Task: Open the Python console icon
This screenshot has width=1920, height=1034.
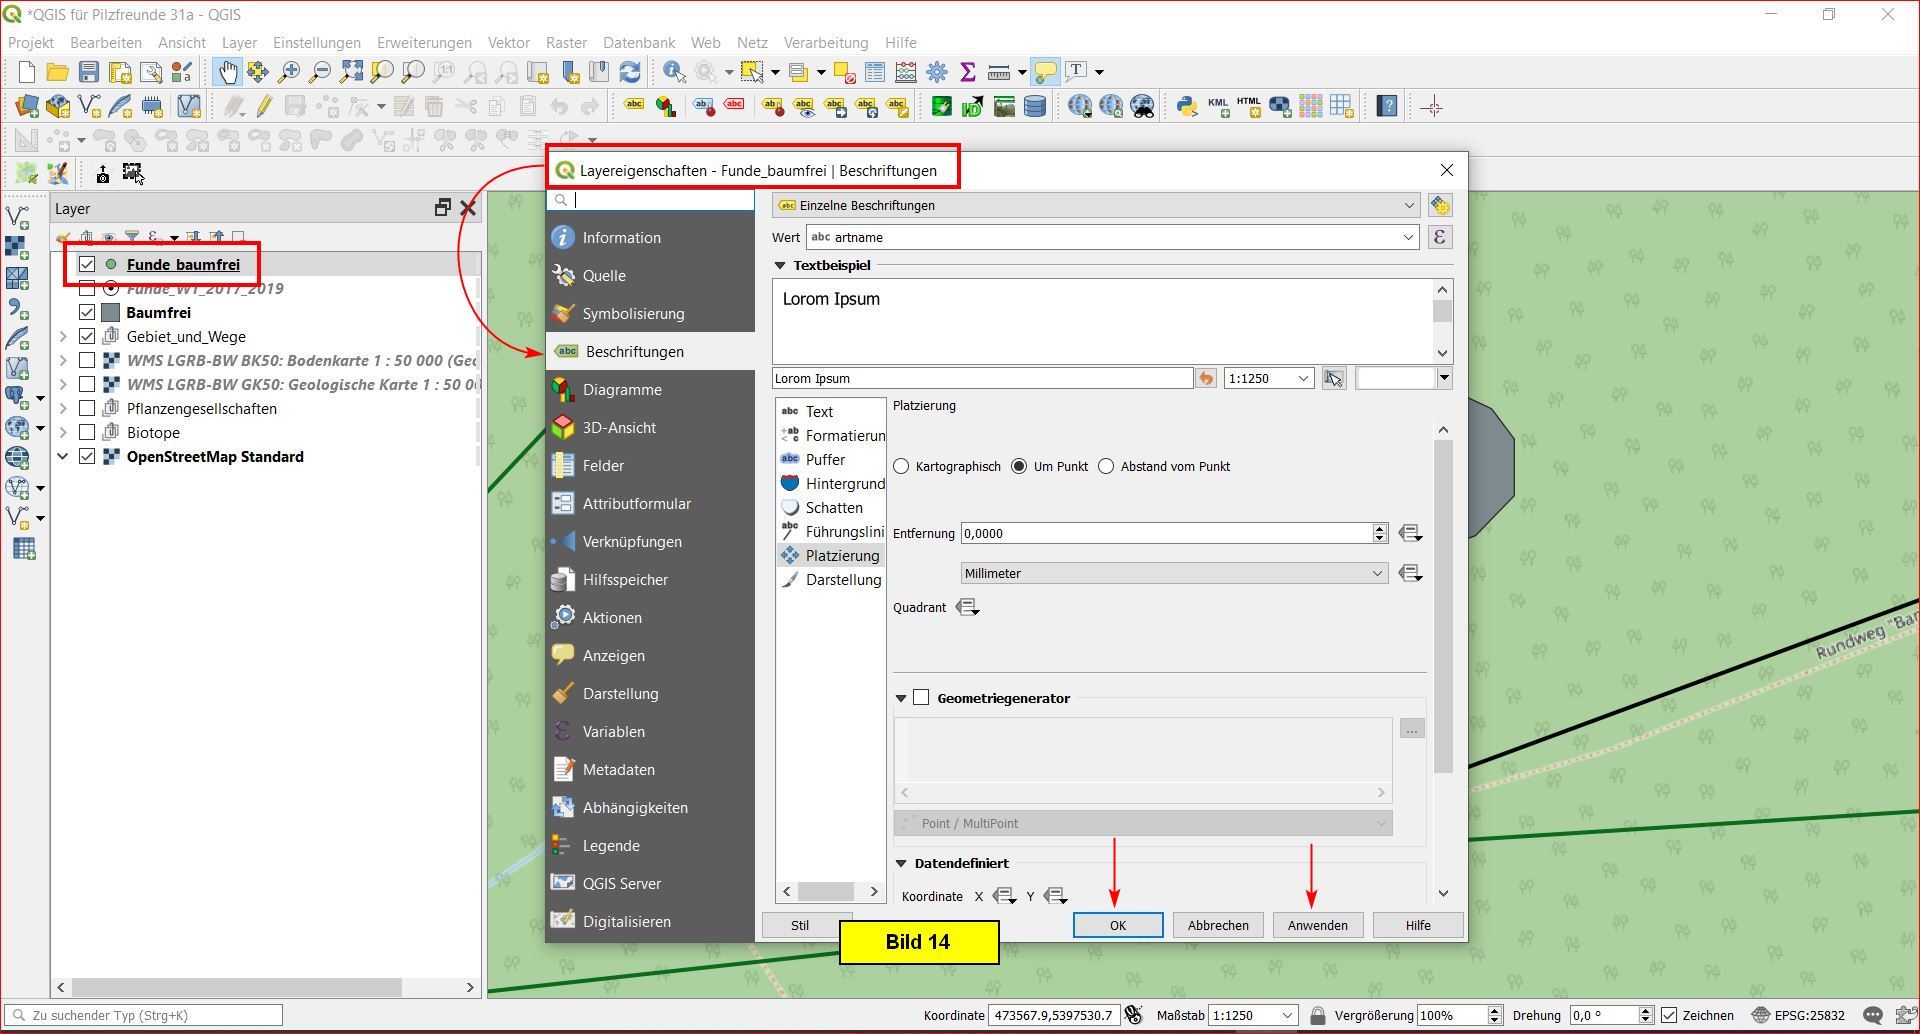Action: tap(1186, 106)
